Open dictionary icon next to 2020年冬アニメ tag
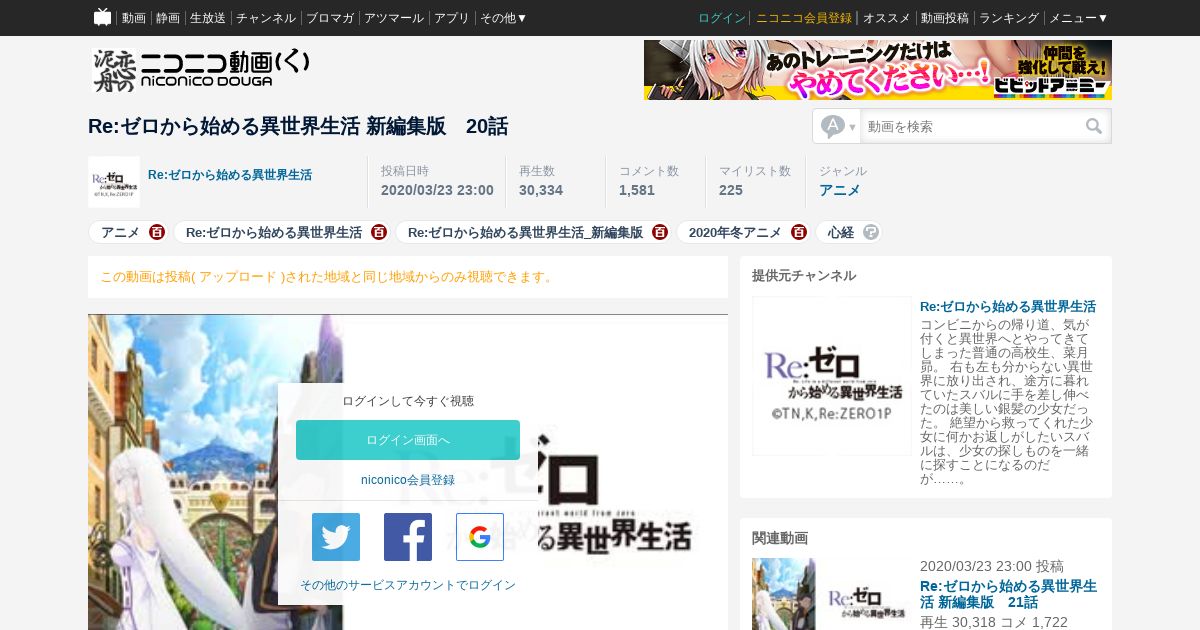1200x630 pixels. pos(799,232)
